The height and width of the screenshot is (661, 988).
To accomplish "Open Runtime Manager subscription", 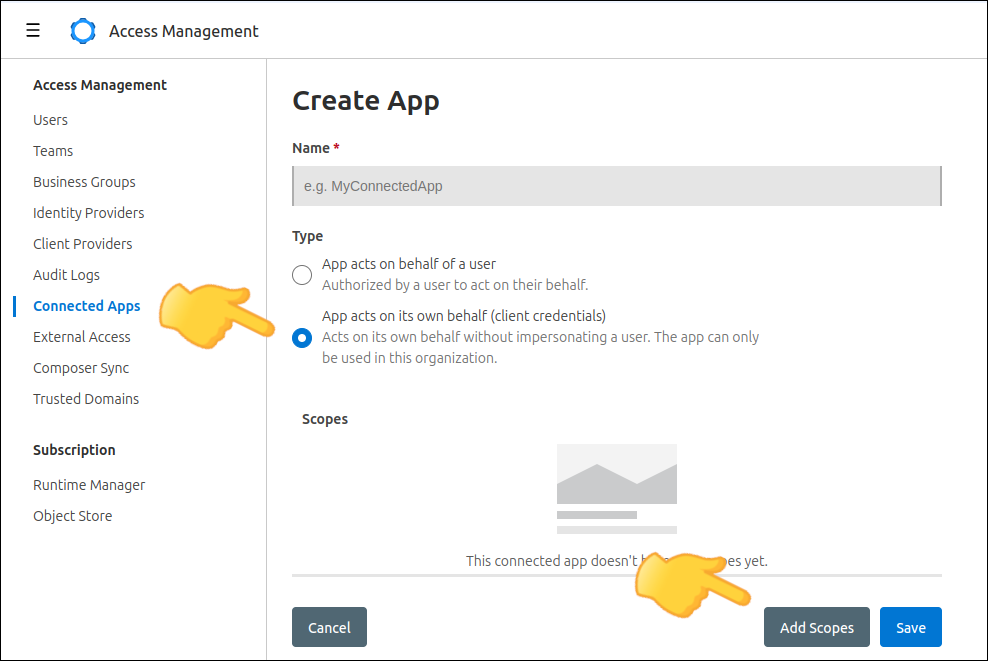I will 89,485.
